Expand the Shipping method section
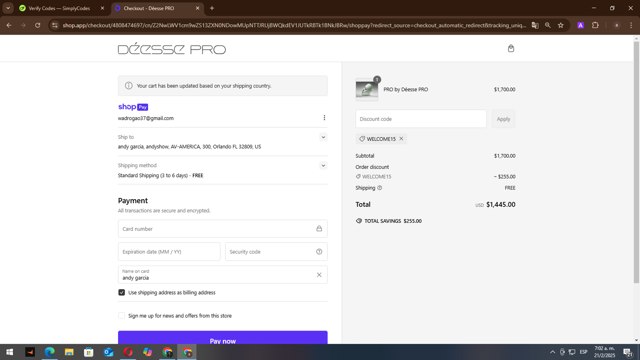Image resolution: width=640 pixels, height=360 pixels. click(323, 166)
